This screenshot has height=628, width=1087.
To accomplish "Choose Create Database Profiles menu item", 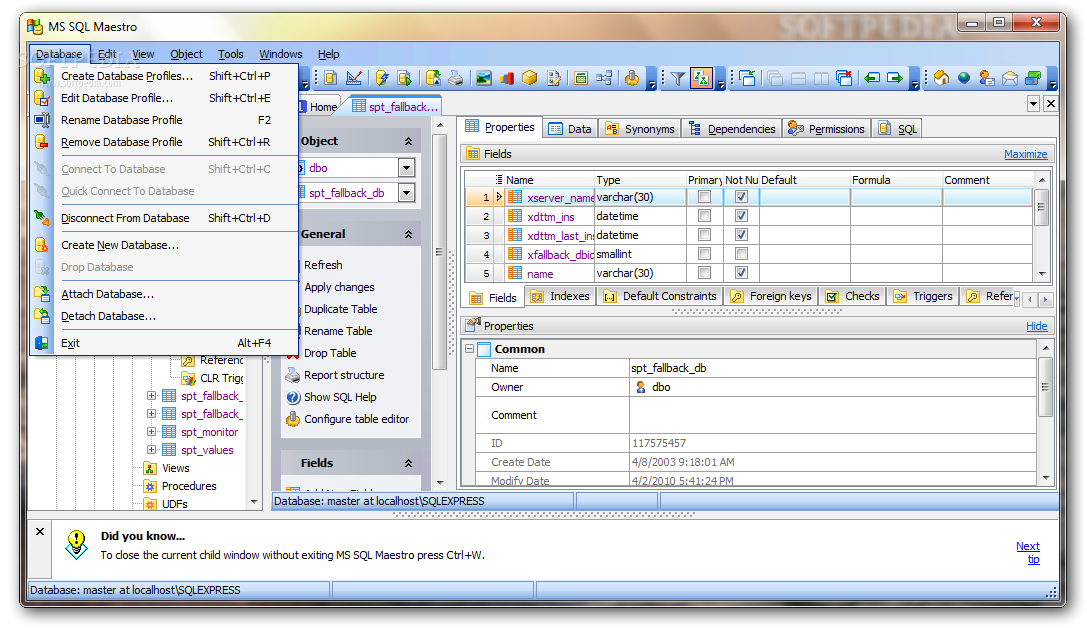I will (164, 76).
